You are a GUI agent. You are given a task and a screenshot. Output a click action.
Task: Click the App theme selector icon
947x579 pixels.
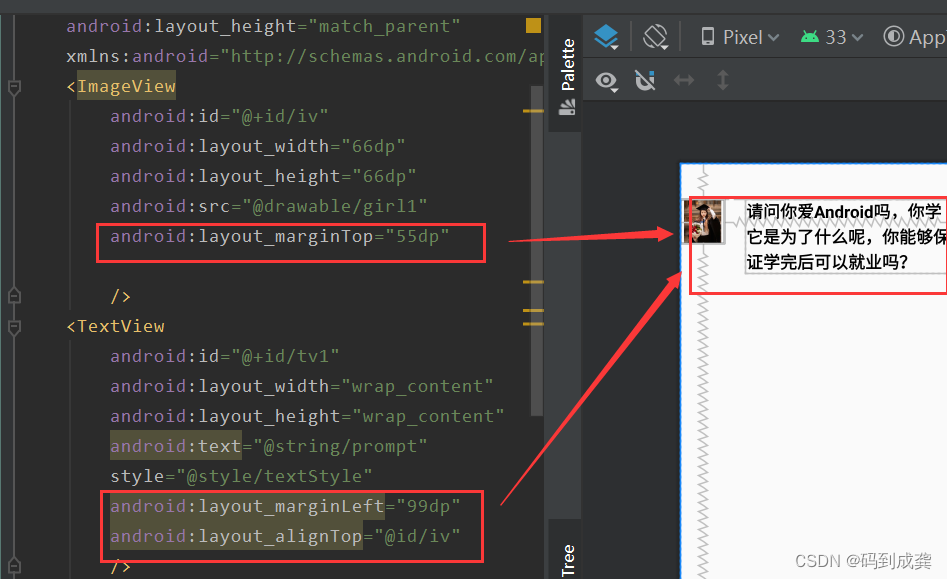coord(894,35)
